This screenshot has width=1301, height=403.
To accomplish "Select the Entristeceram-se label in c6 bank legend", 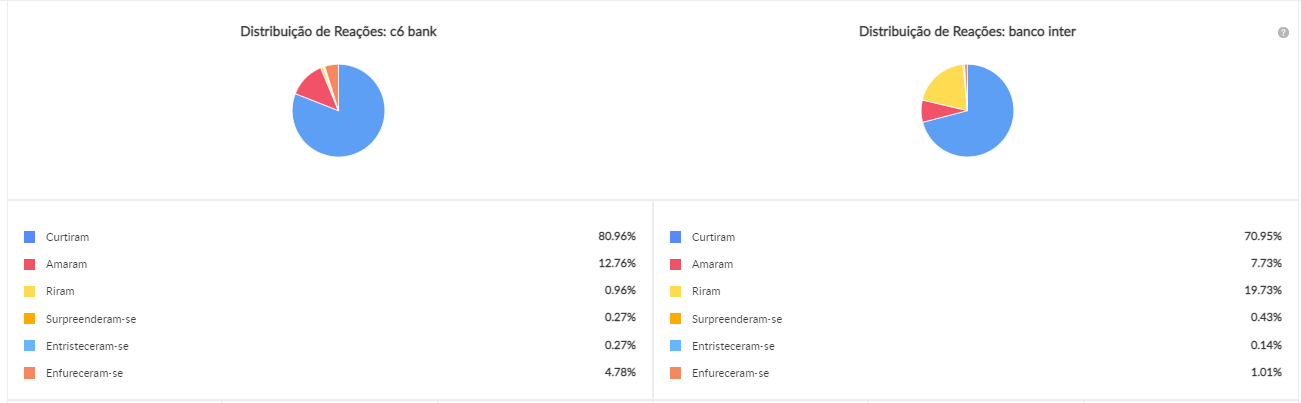I will pos(87,346).
